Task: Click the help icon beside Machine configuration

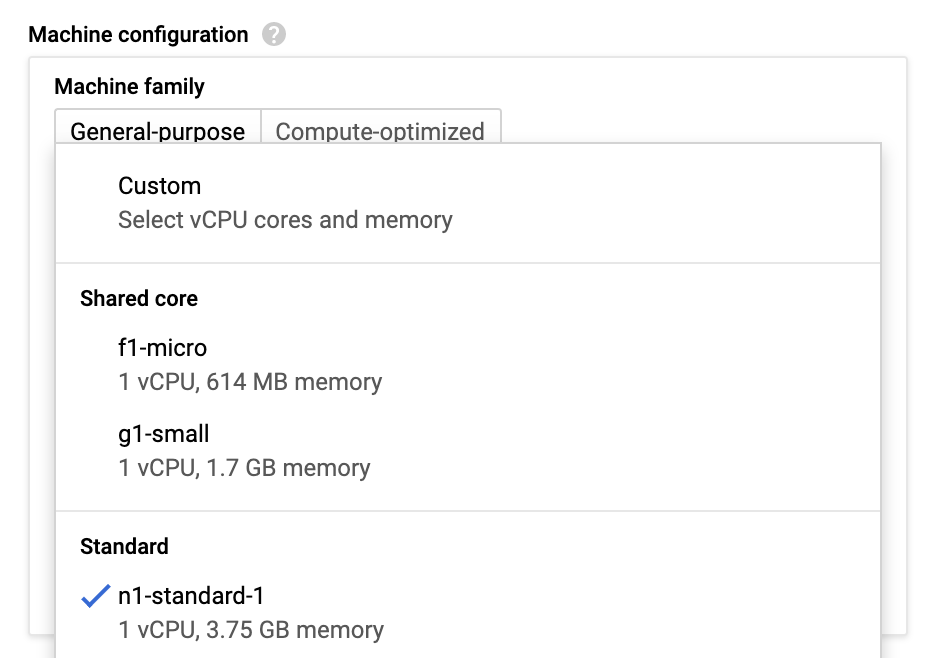Action: click(274, 35)
